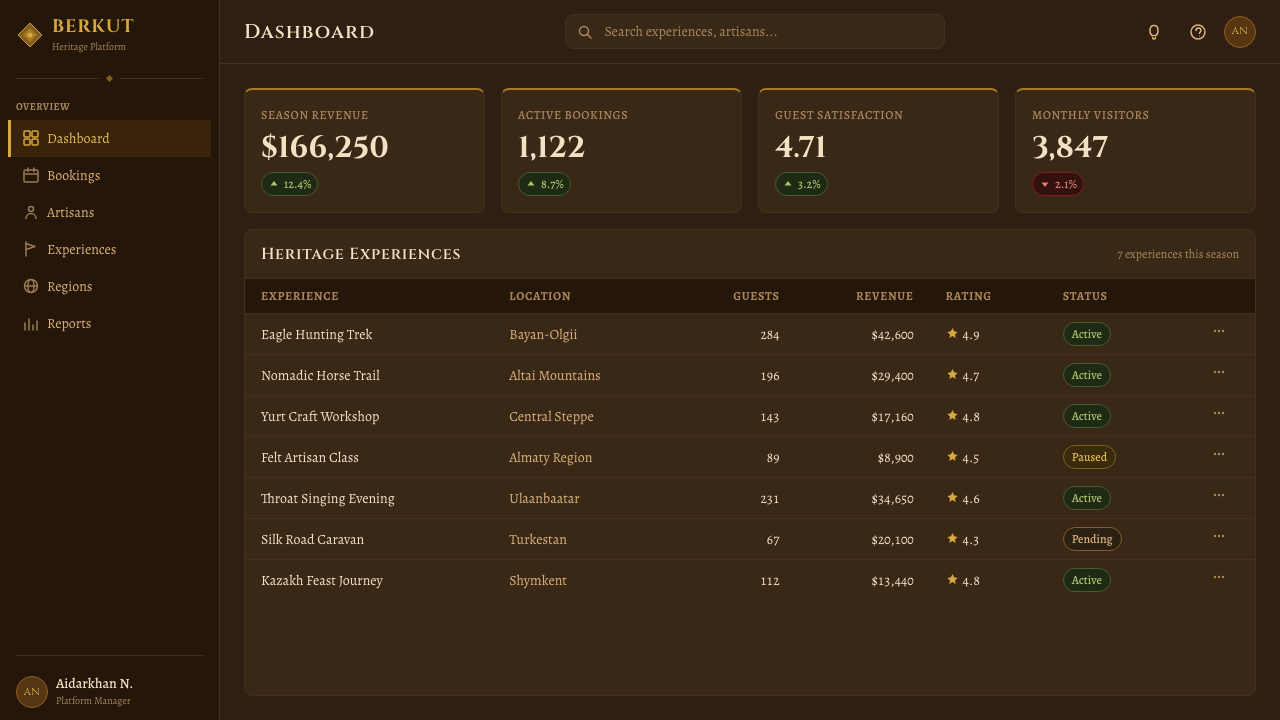The width and height of the screenshot is (1280, 720).
Task: Sort by the Location column header
Action: (540, 296)
